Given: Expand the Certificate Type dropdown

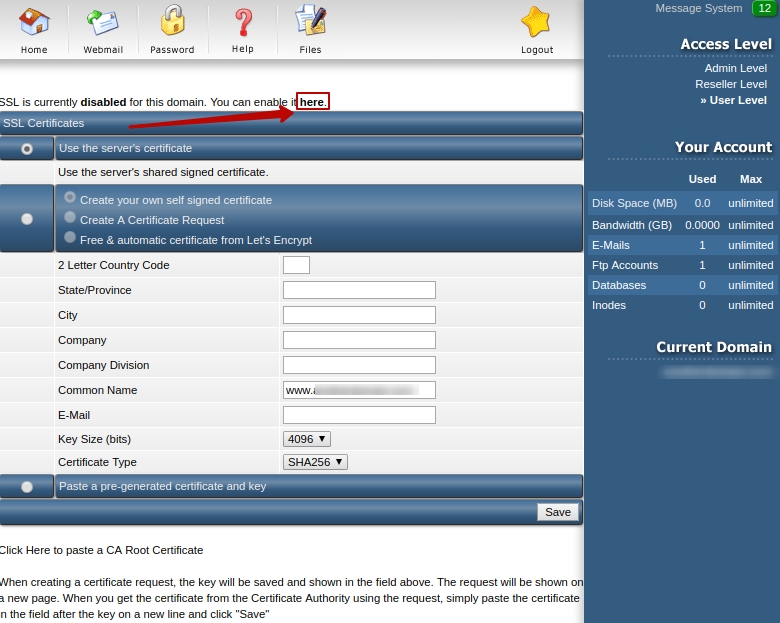Looking at the screenshot, I should (315, 462).
